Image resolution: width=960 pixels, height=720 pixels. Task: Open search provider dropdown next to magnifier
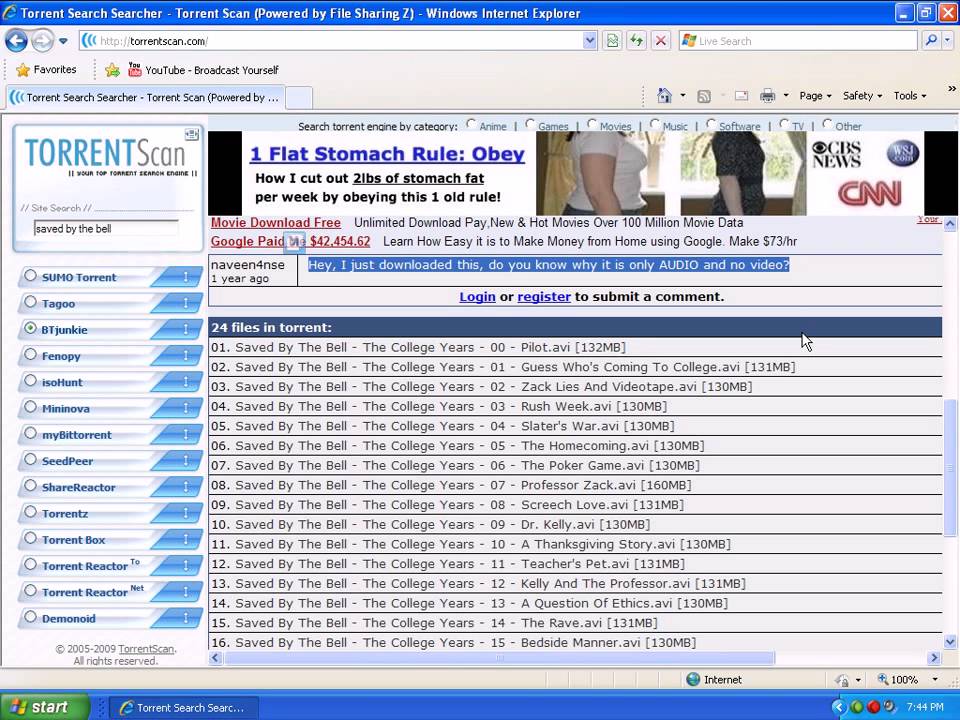coord(947,41)
